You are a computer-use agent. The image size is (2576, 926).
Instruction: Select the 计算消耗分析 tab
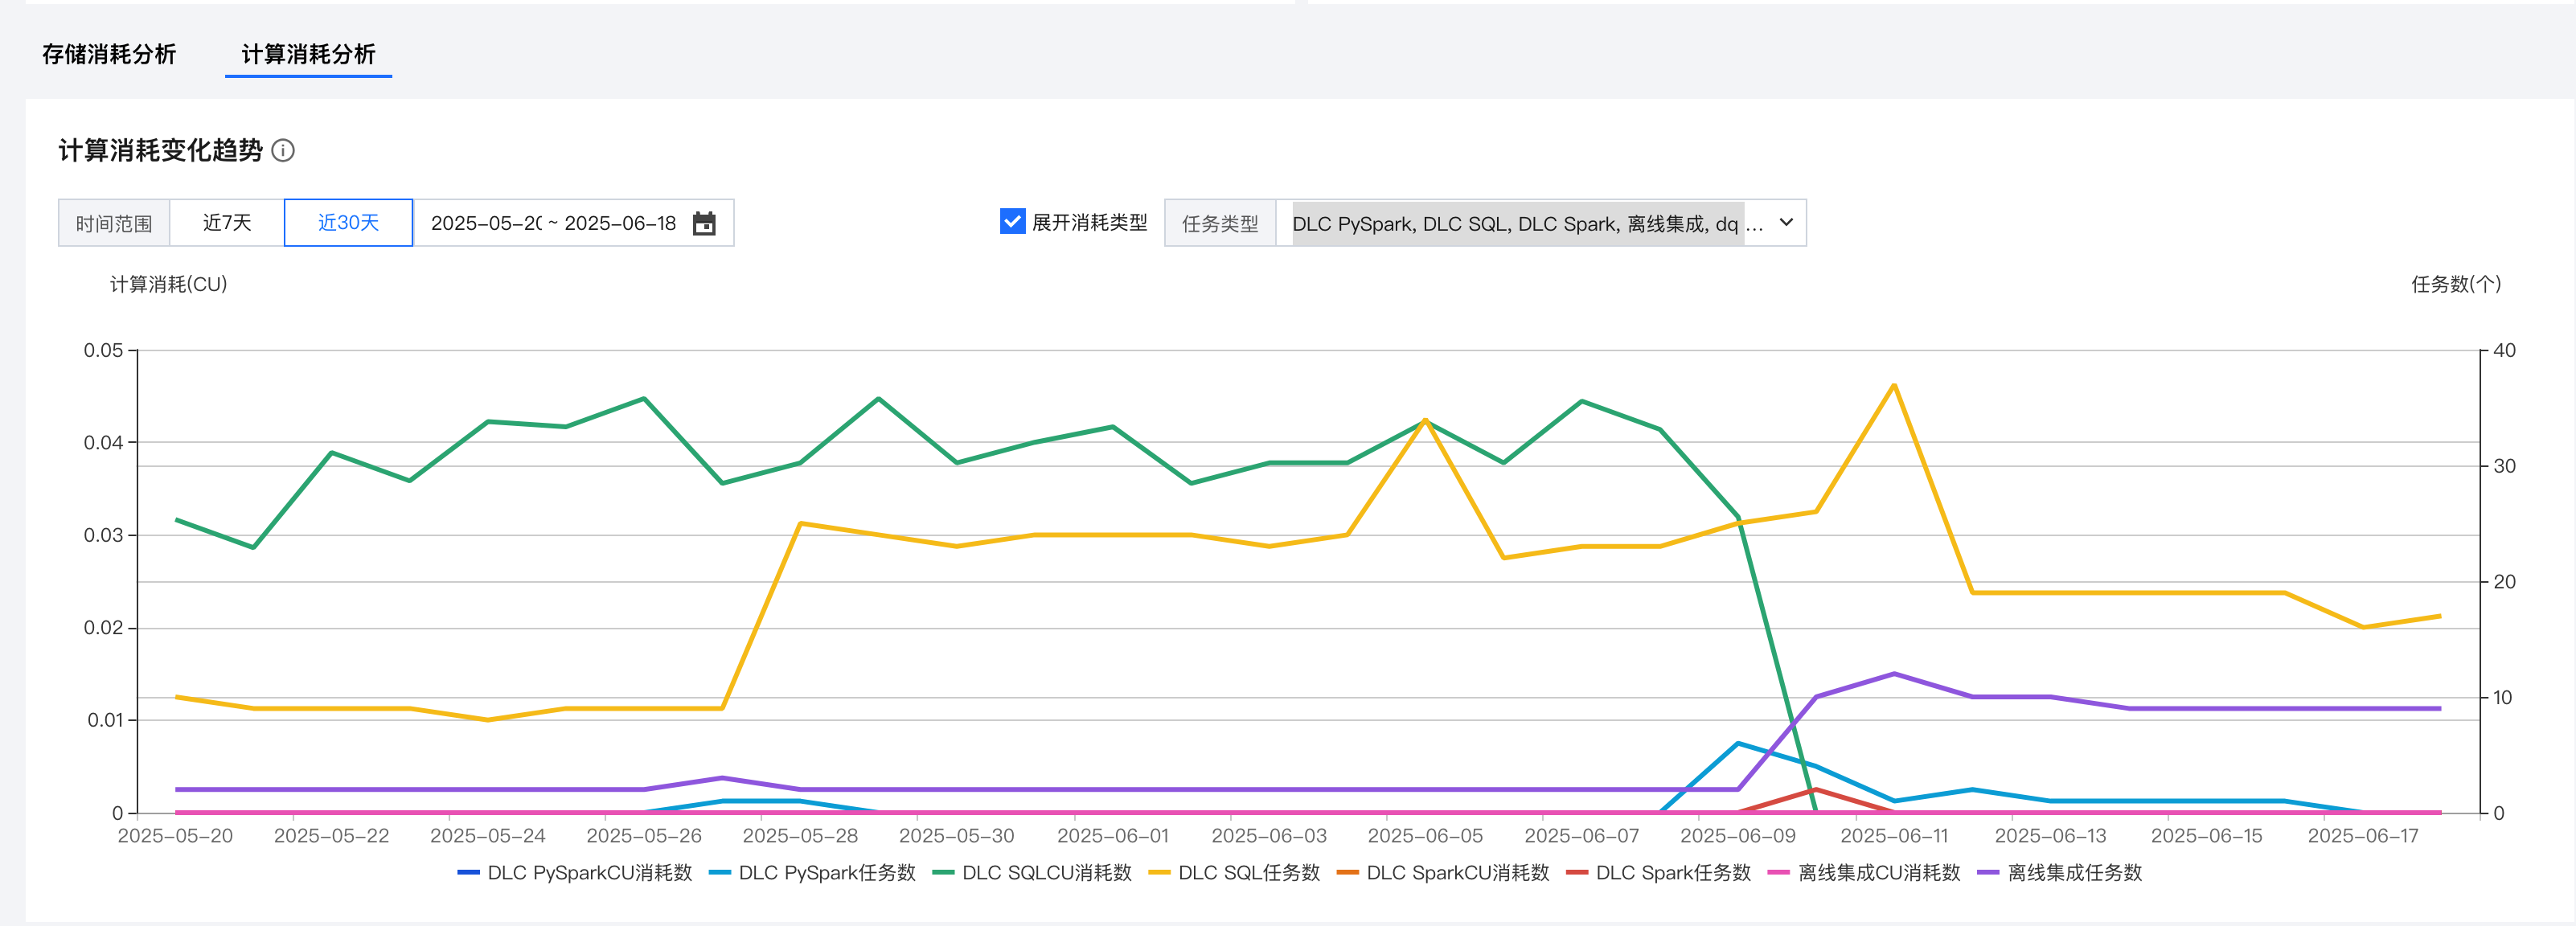308,54
